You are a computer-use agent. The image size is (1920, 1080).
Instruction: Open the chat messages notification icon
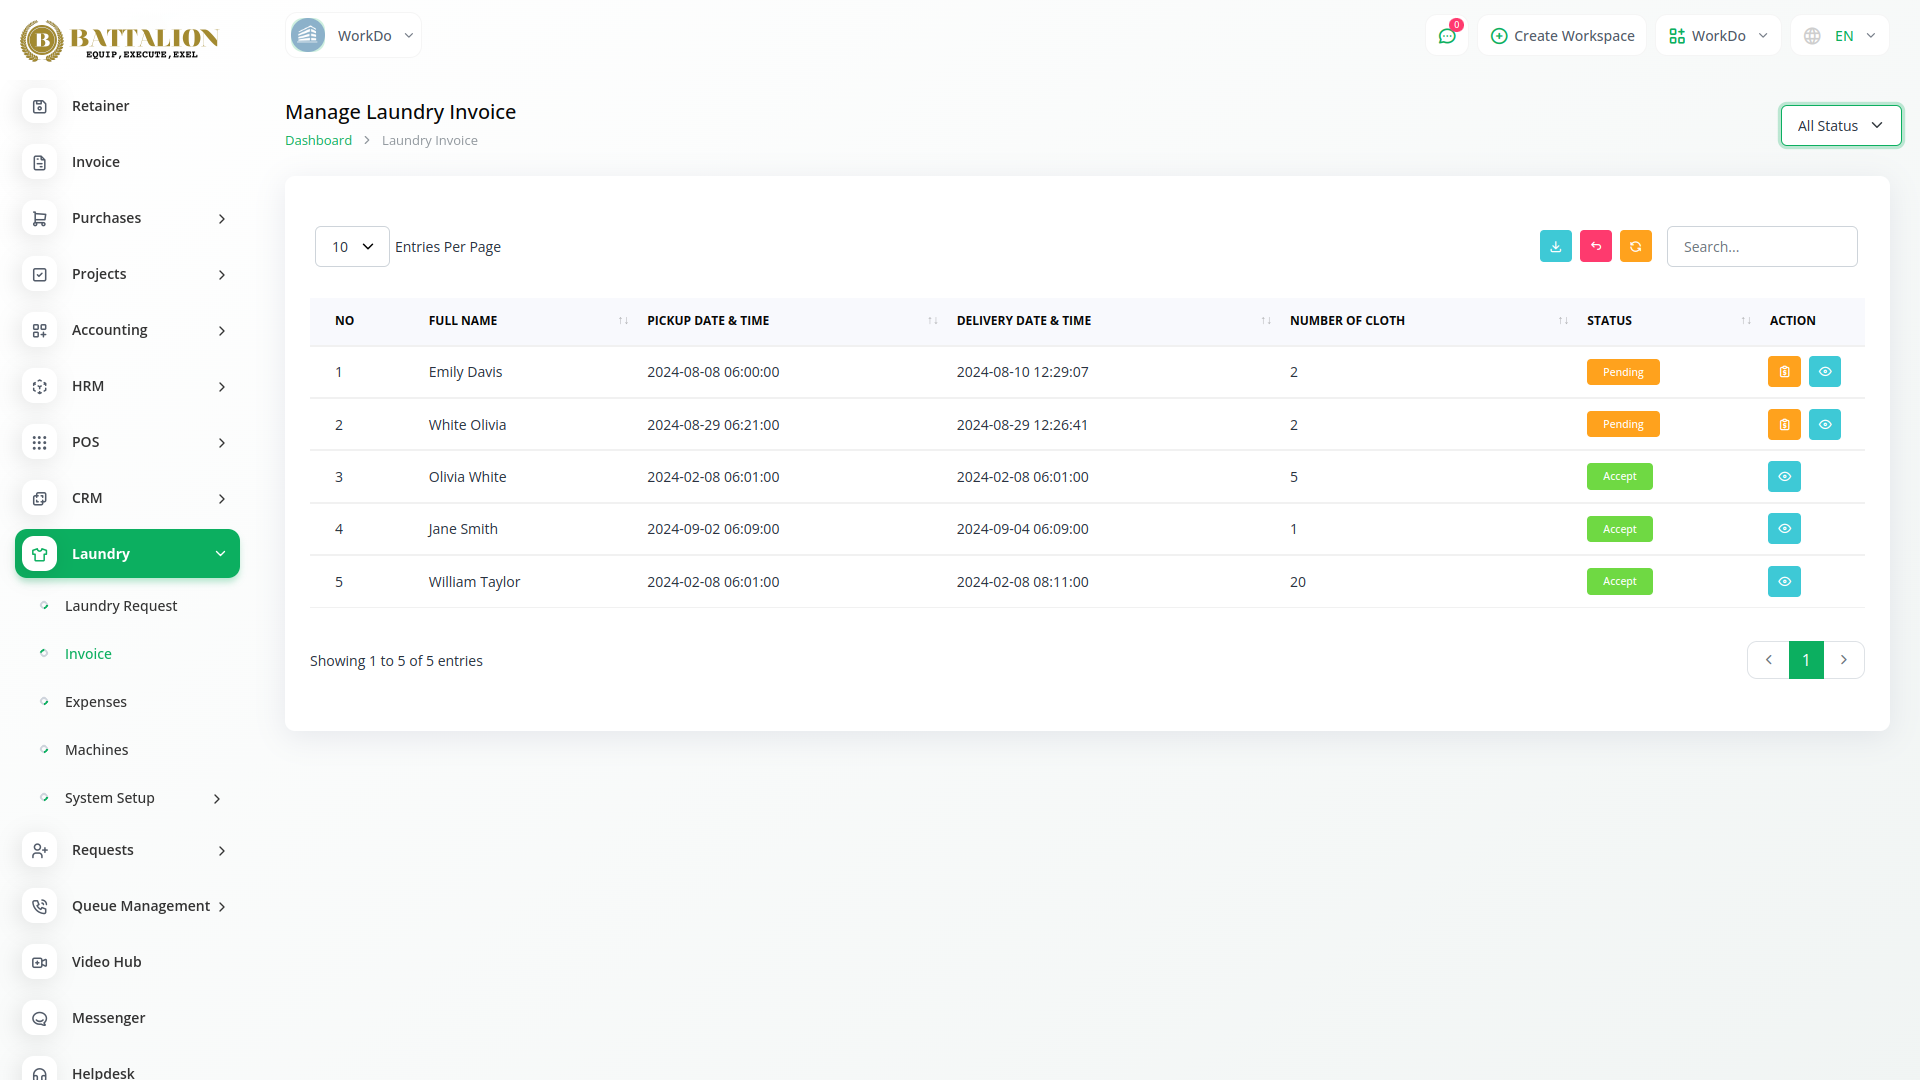(x=1446, y=36)
